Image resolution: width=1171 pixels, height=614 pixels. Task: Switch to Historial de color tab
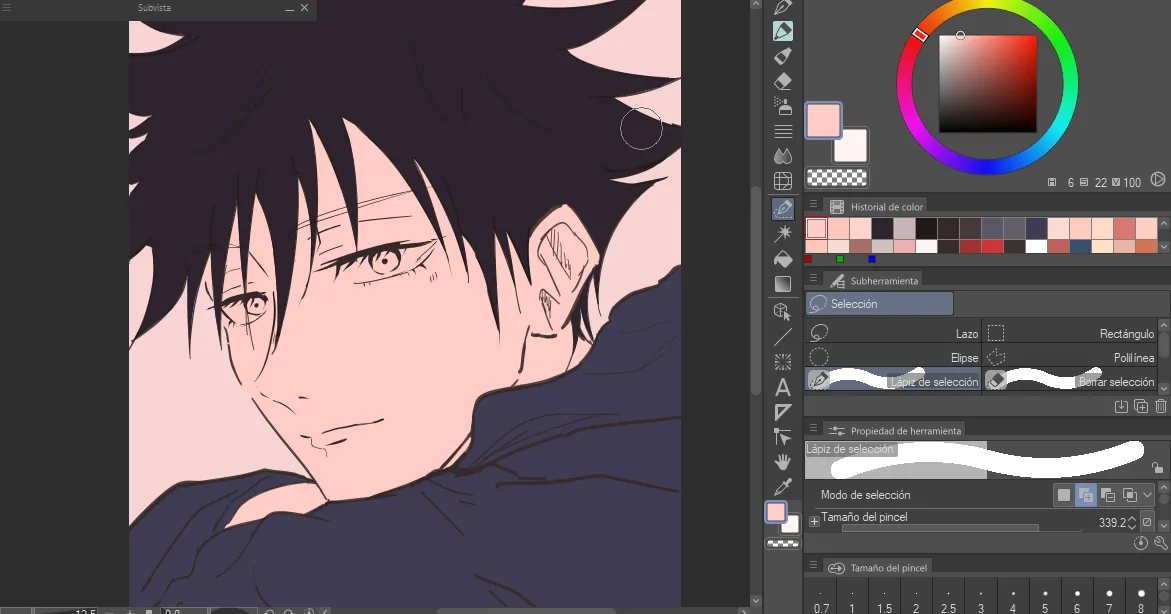[x=877, y=206]
